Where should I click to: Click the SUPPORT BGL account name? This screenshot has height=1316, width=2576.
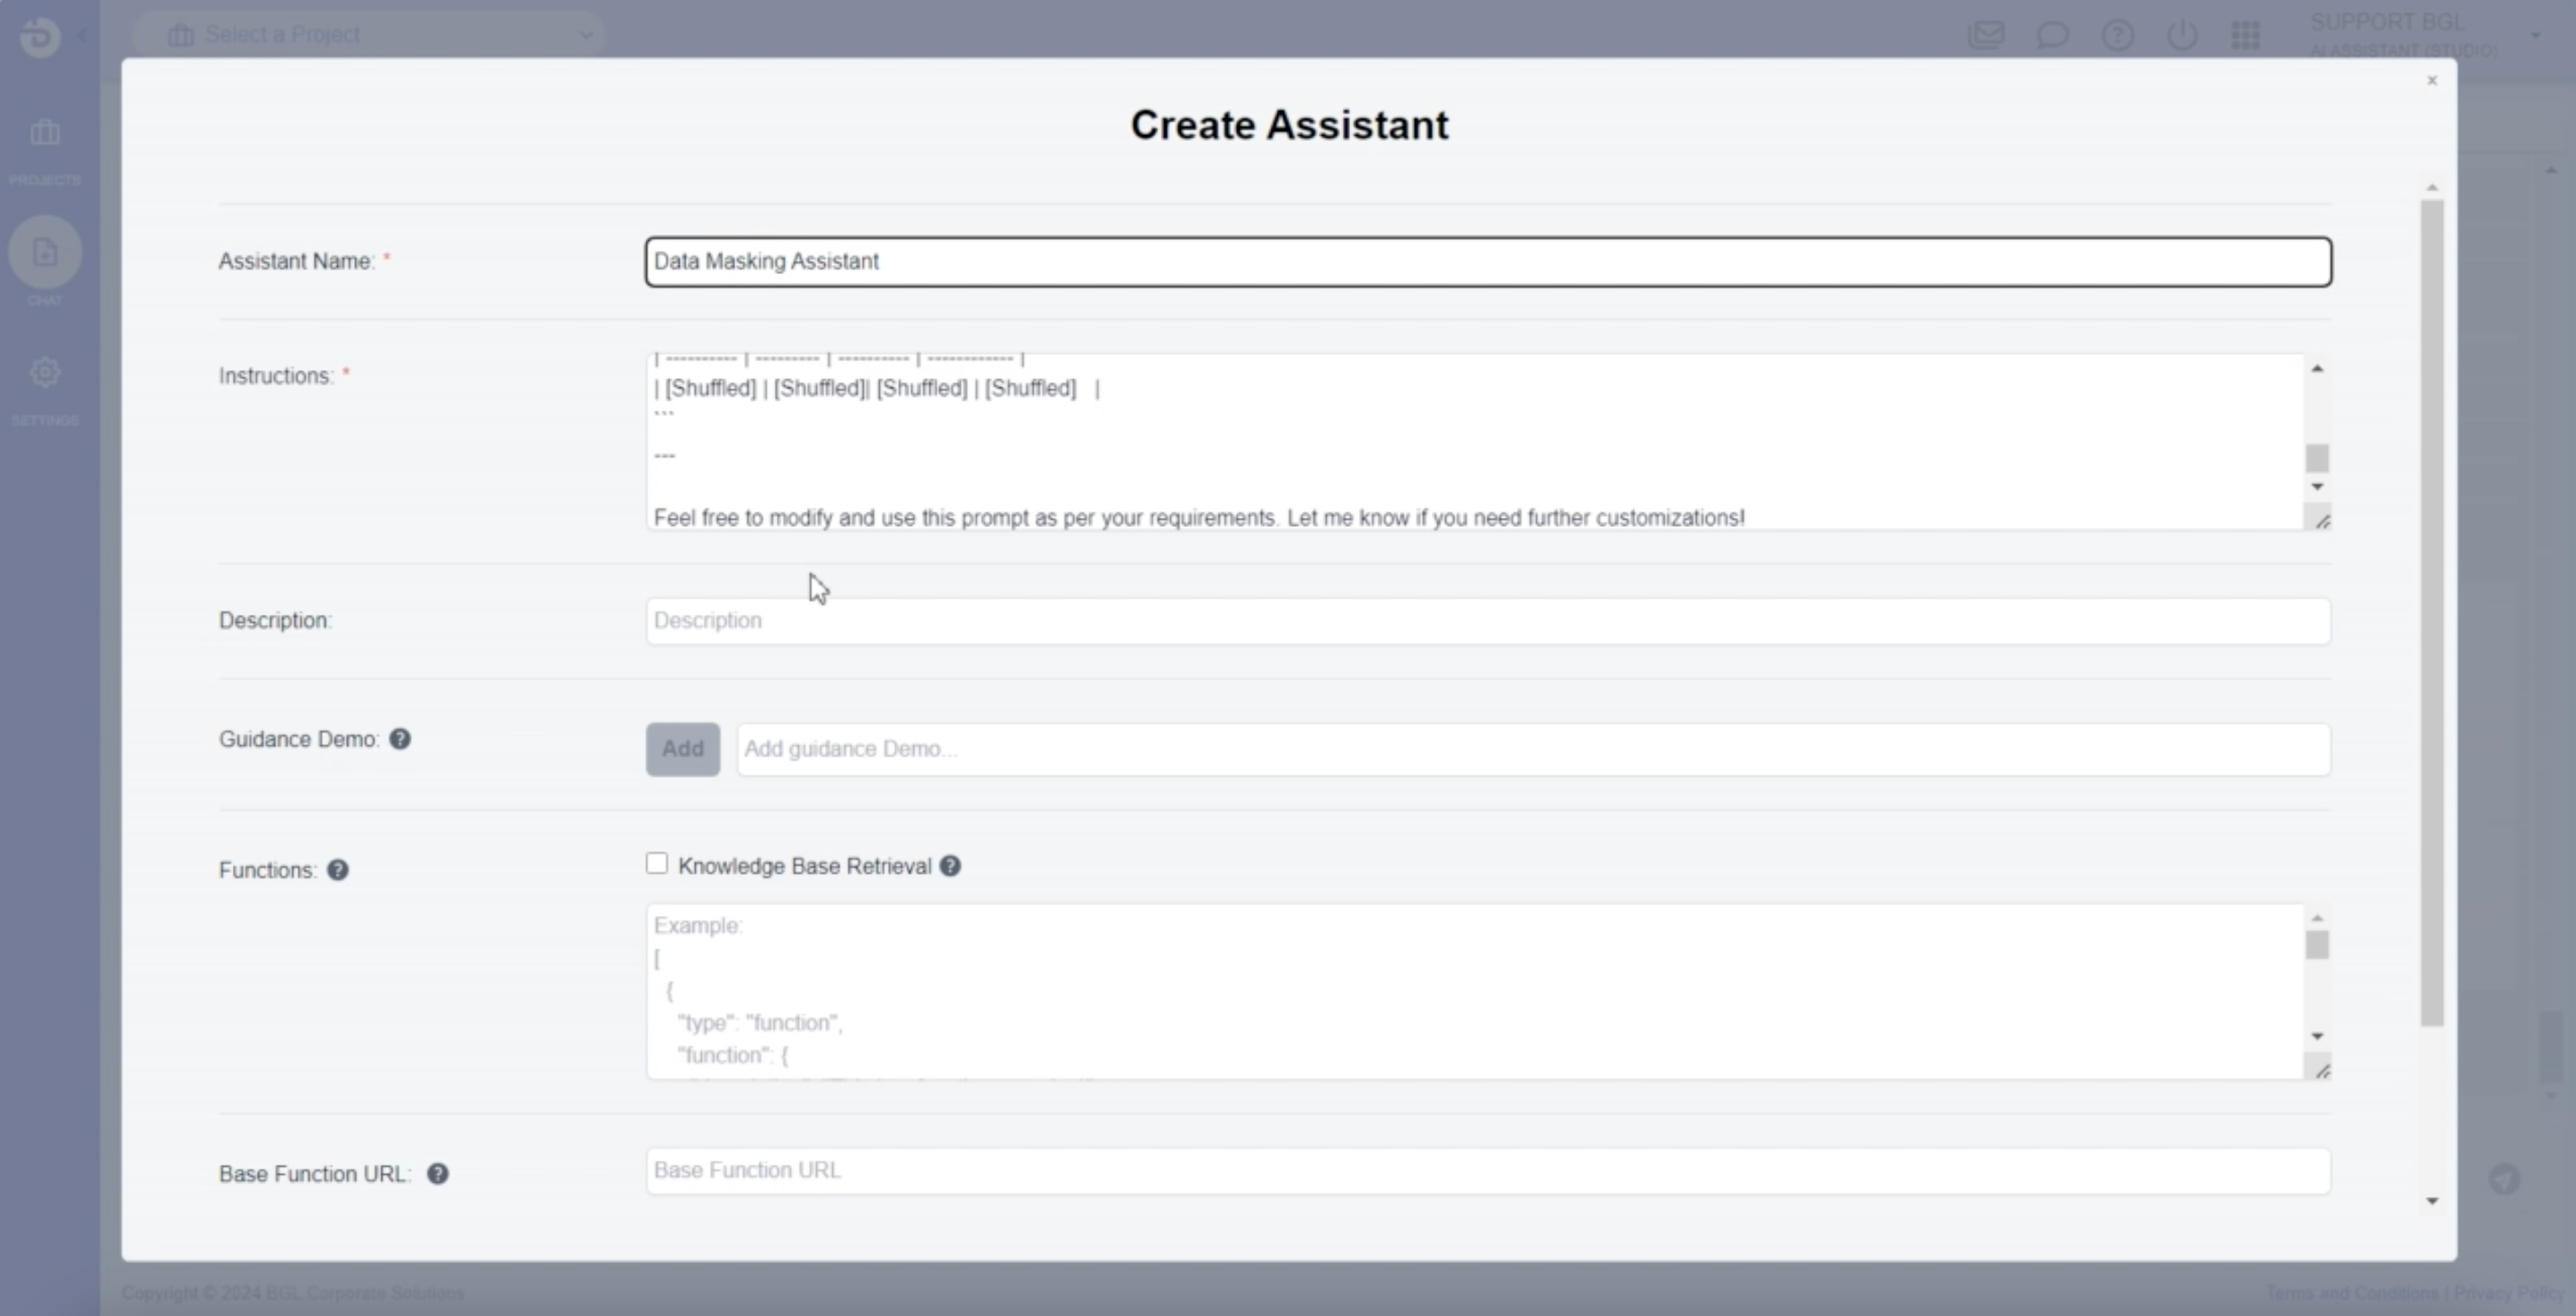2387,22
